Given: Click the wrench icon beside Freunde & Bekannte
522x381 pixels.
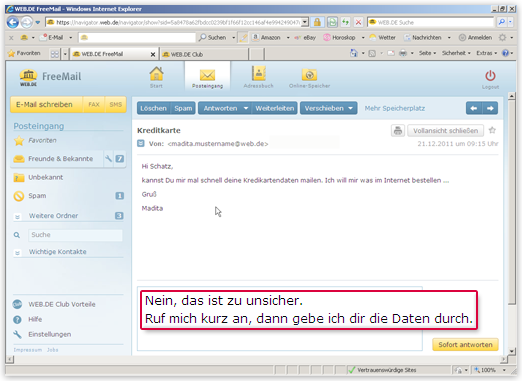Looking at the screenshot, I should [108, 159].
